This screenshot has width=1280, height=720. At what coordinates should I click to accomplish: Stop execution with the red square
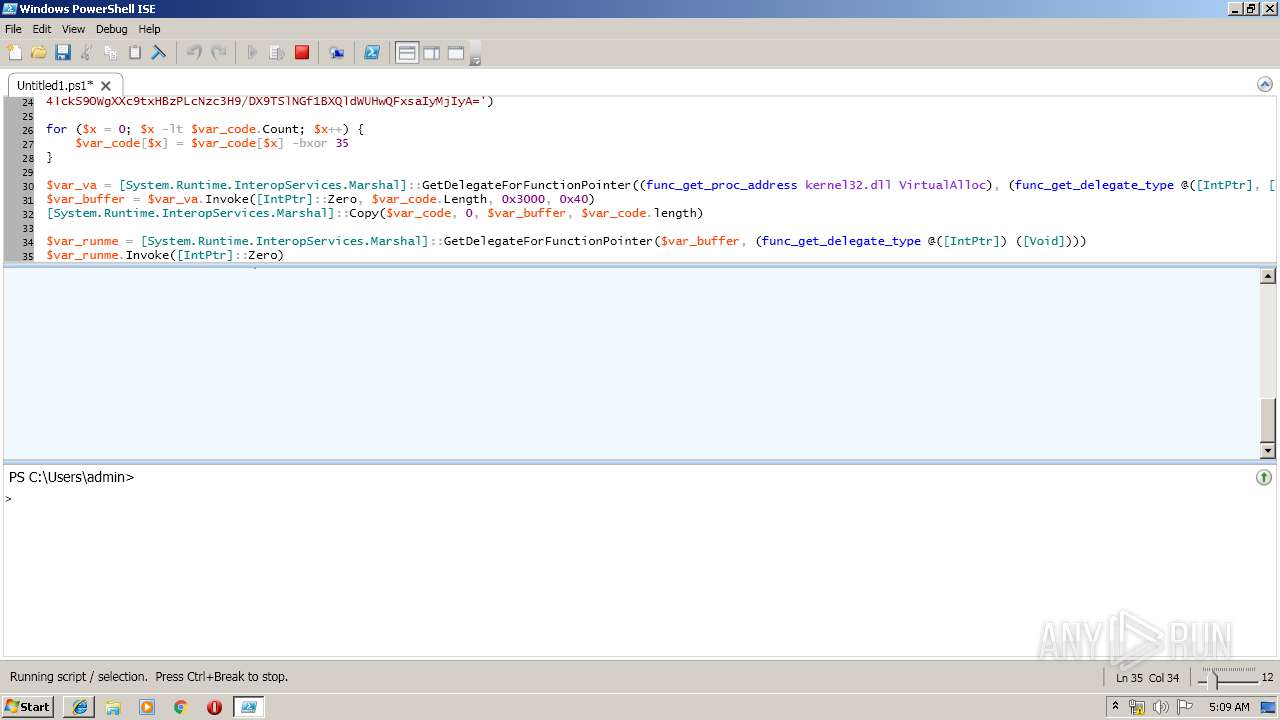[302, 53]
